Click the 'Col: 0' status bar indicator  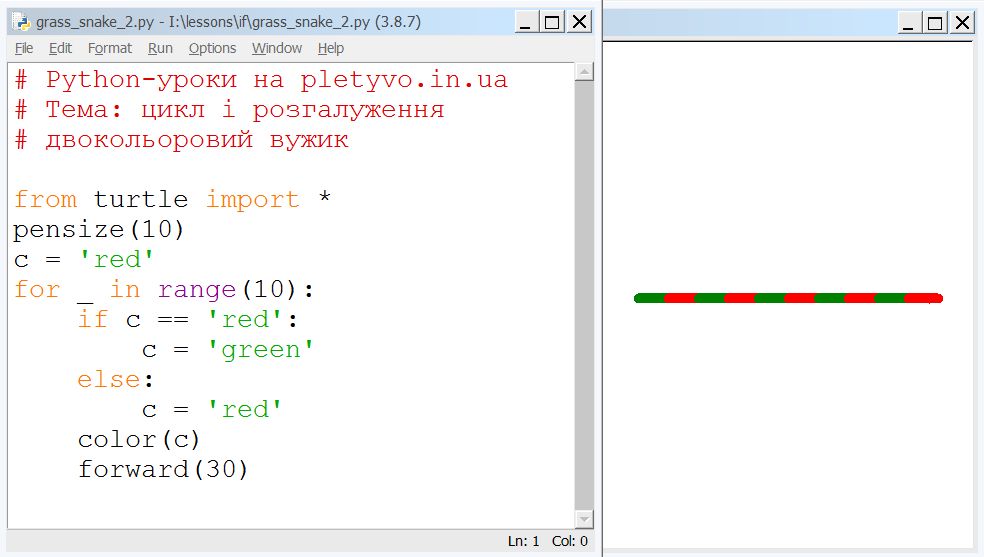pos(570,541)
